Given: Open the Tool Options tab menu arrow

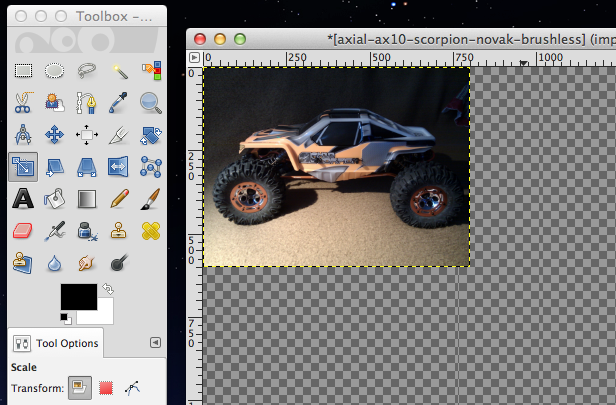Looking at the screenshot, I should point(155,342).
